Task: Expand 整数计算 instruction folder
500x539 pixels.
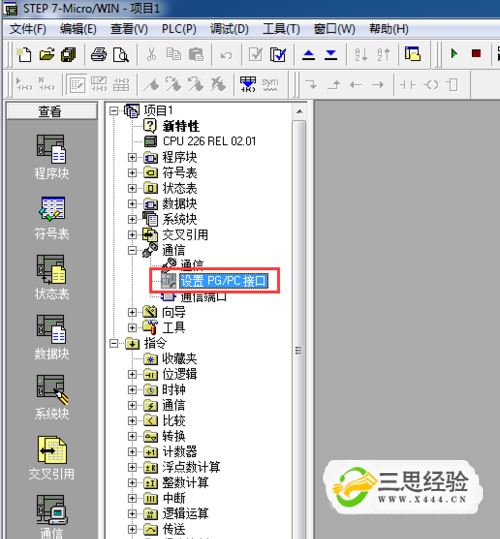Action: click(132, 483)
